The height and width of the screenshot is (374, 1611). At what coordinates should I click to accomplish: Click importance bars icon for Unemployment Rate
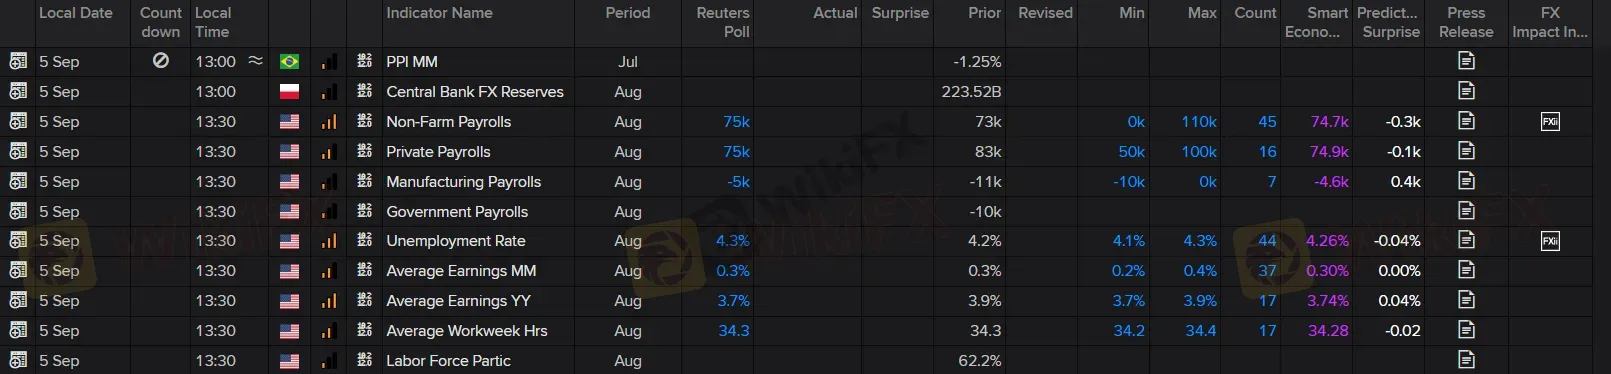coord(329,241)
